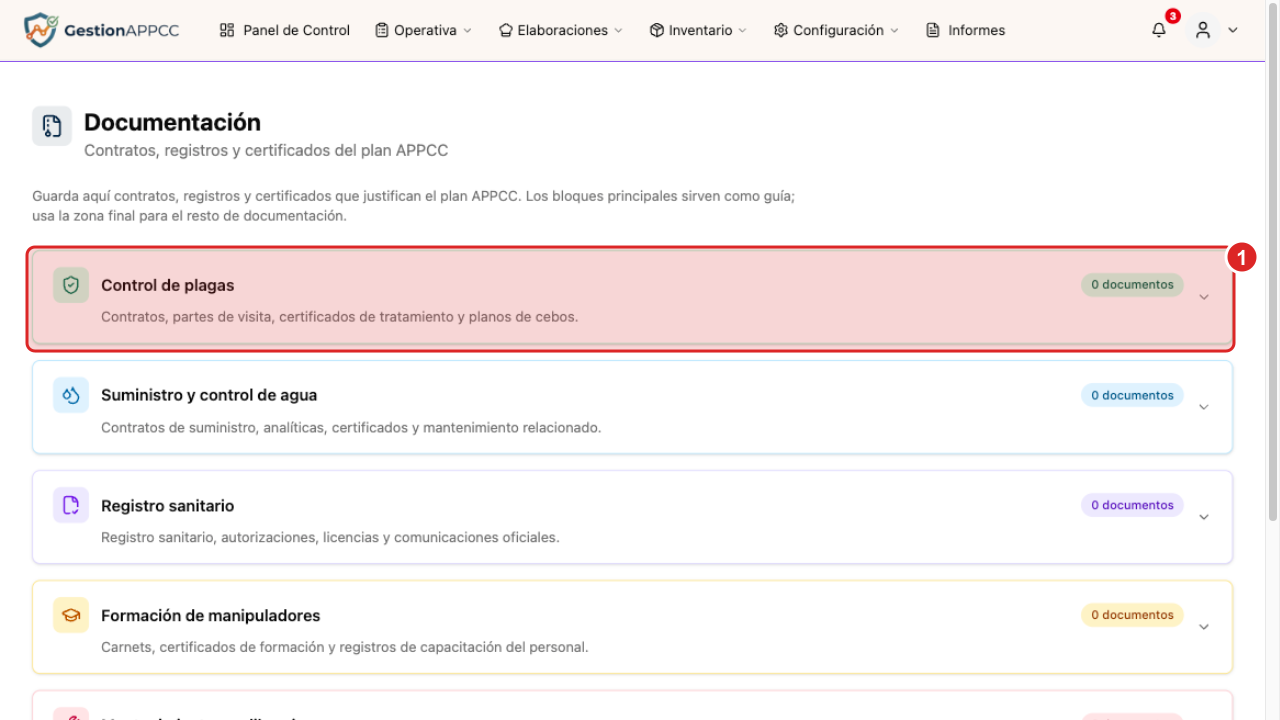Click the graduation cap icon for Formación

coord(71,615)
